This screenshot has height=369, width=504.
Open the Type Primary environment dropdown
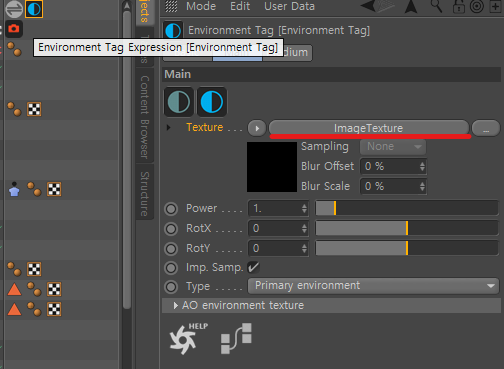point(373,286)
